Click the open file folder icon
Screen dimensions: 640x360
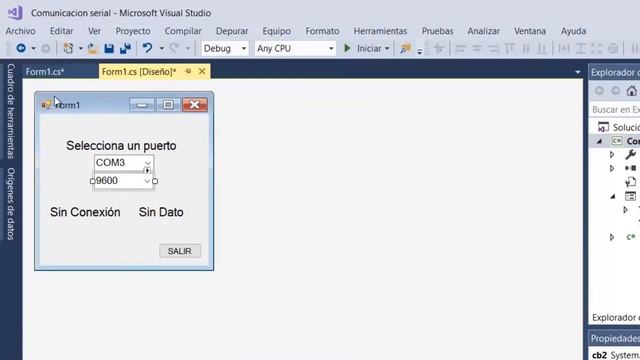pyautogui.click(x=93, y=49)
